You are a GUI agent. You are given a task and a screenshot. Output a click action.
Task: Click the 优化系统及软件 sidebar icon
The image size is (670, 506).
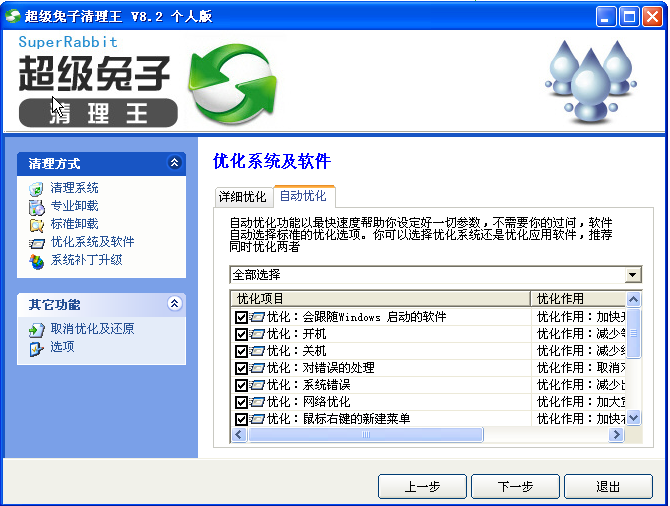tap(37, 243)
